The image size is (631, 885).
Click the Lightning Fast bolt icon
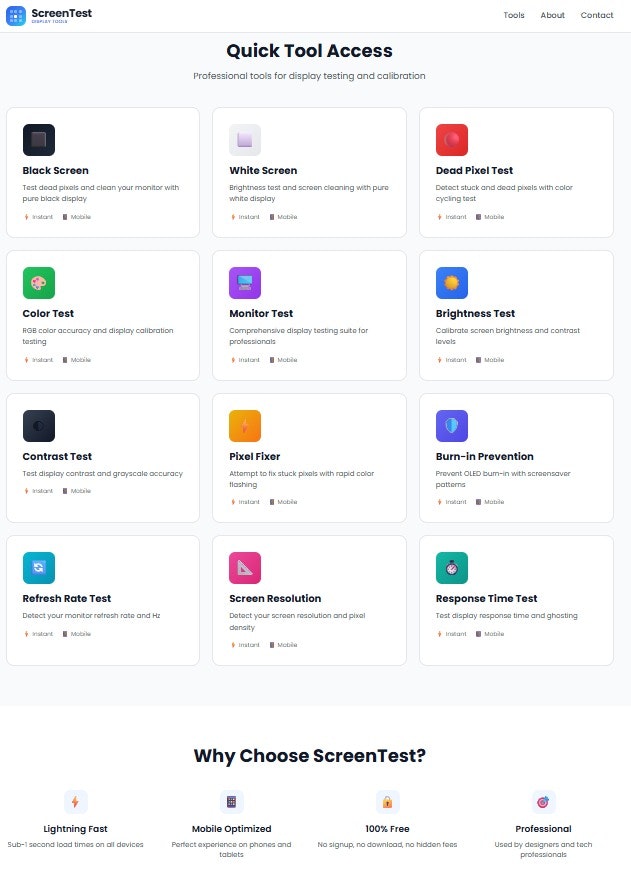(75, 800)
